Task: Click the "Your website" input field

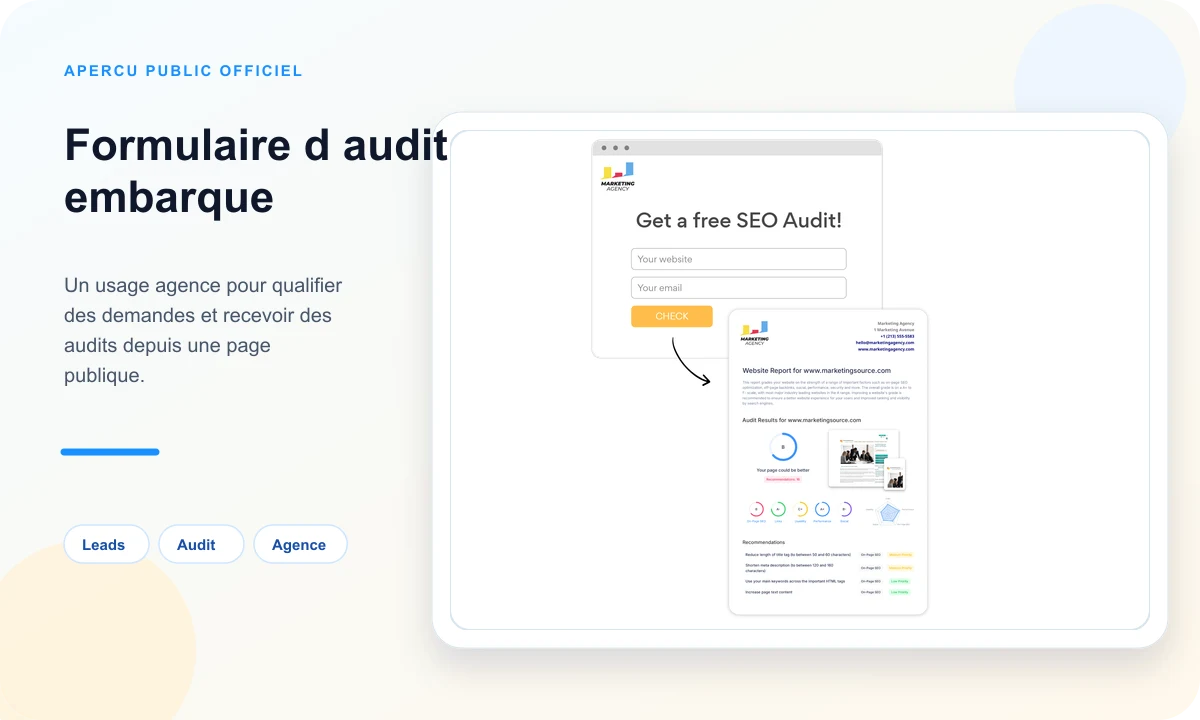Action: click(738, 259)
